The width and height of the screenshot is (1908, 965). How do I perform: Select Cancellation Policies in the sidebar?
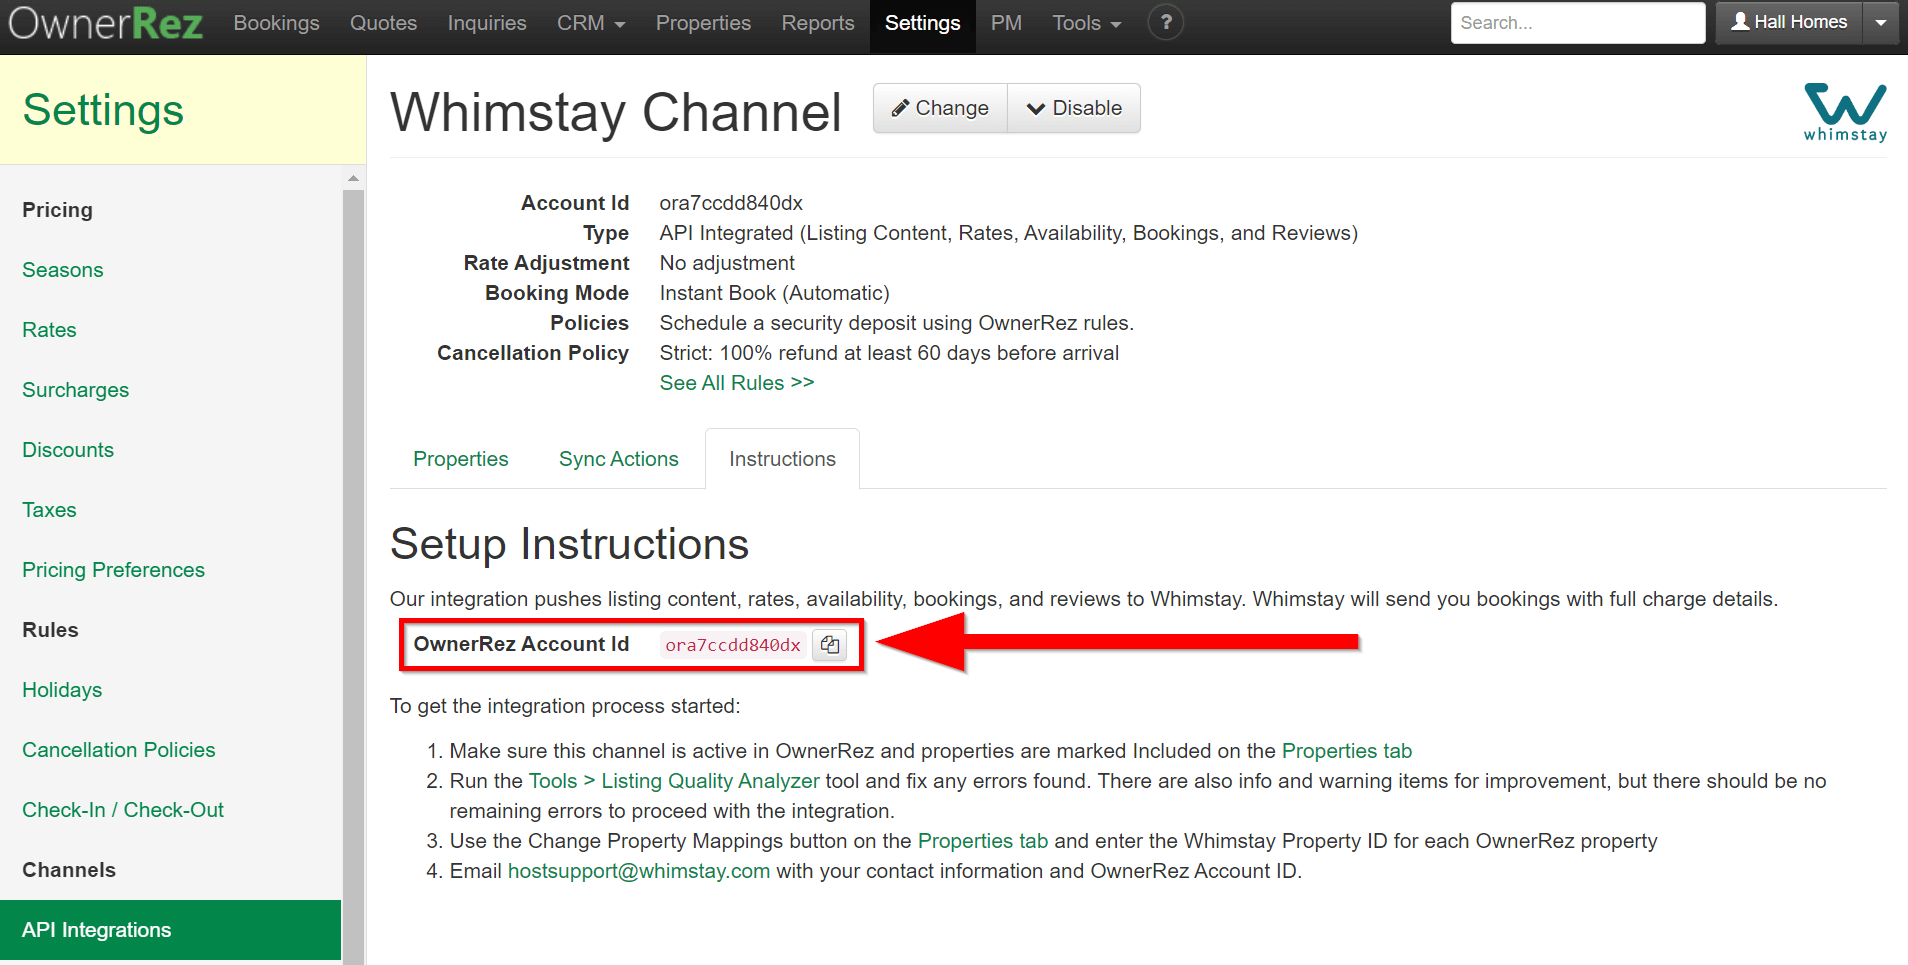point(118,749)
